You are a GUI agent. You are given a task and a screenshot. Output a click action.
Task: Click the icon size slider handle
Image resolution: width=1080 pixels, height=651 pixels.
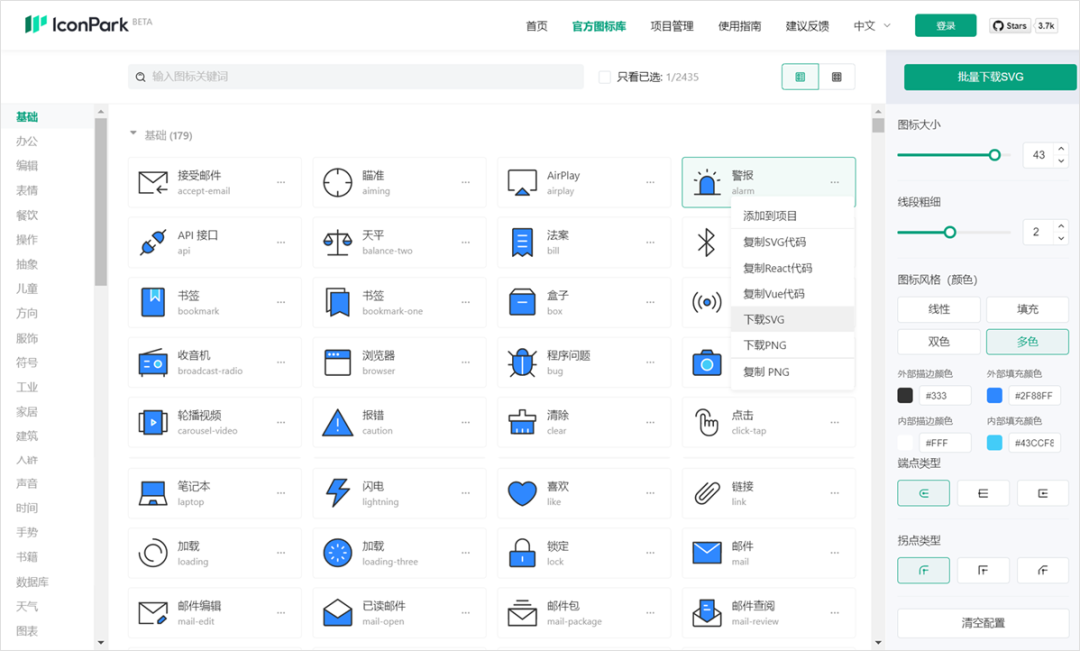point(995,155)
